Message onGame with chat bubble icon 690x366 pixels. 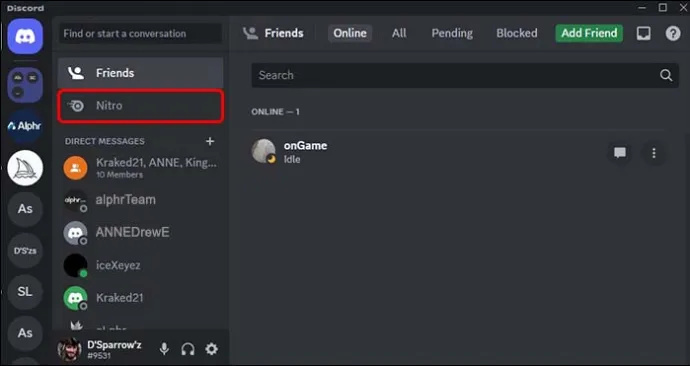coord(620,153)
